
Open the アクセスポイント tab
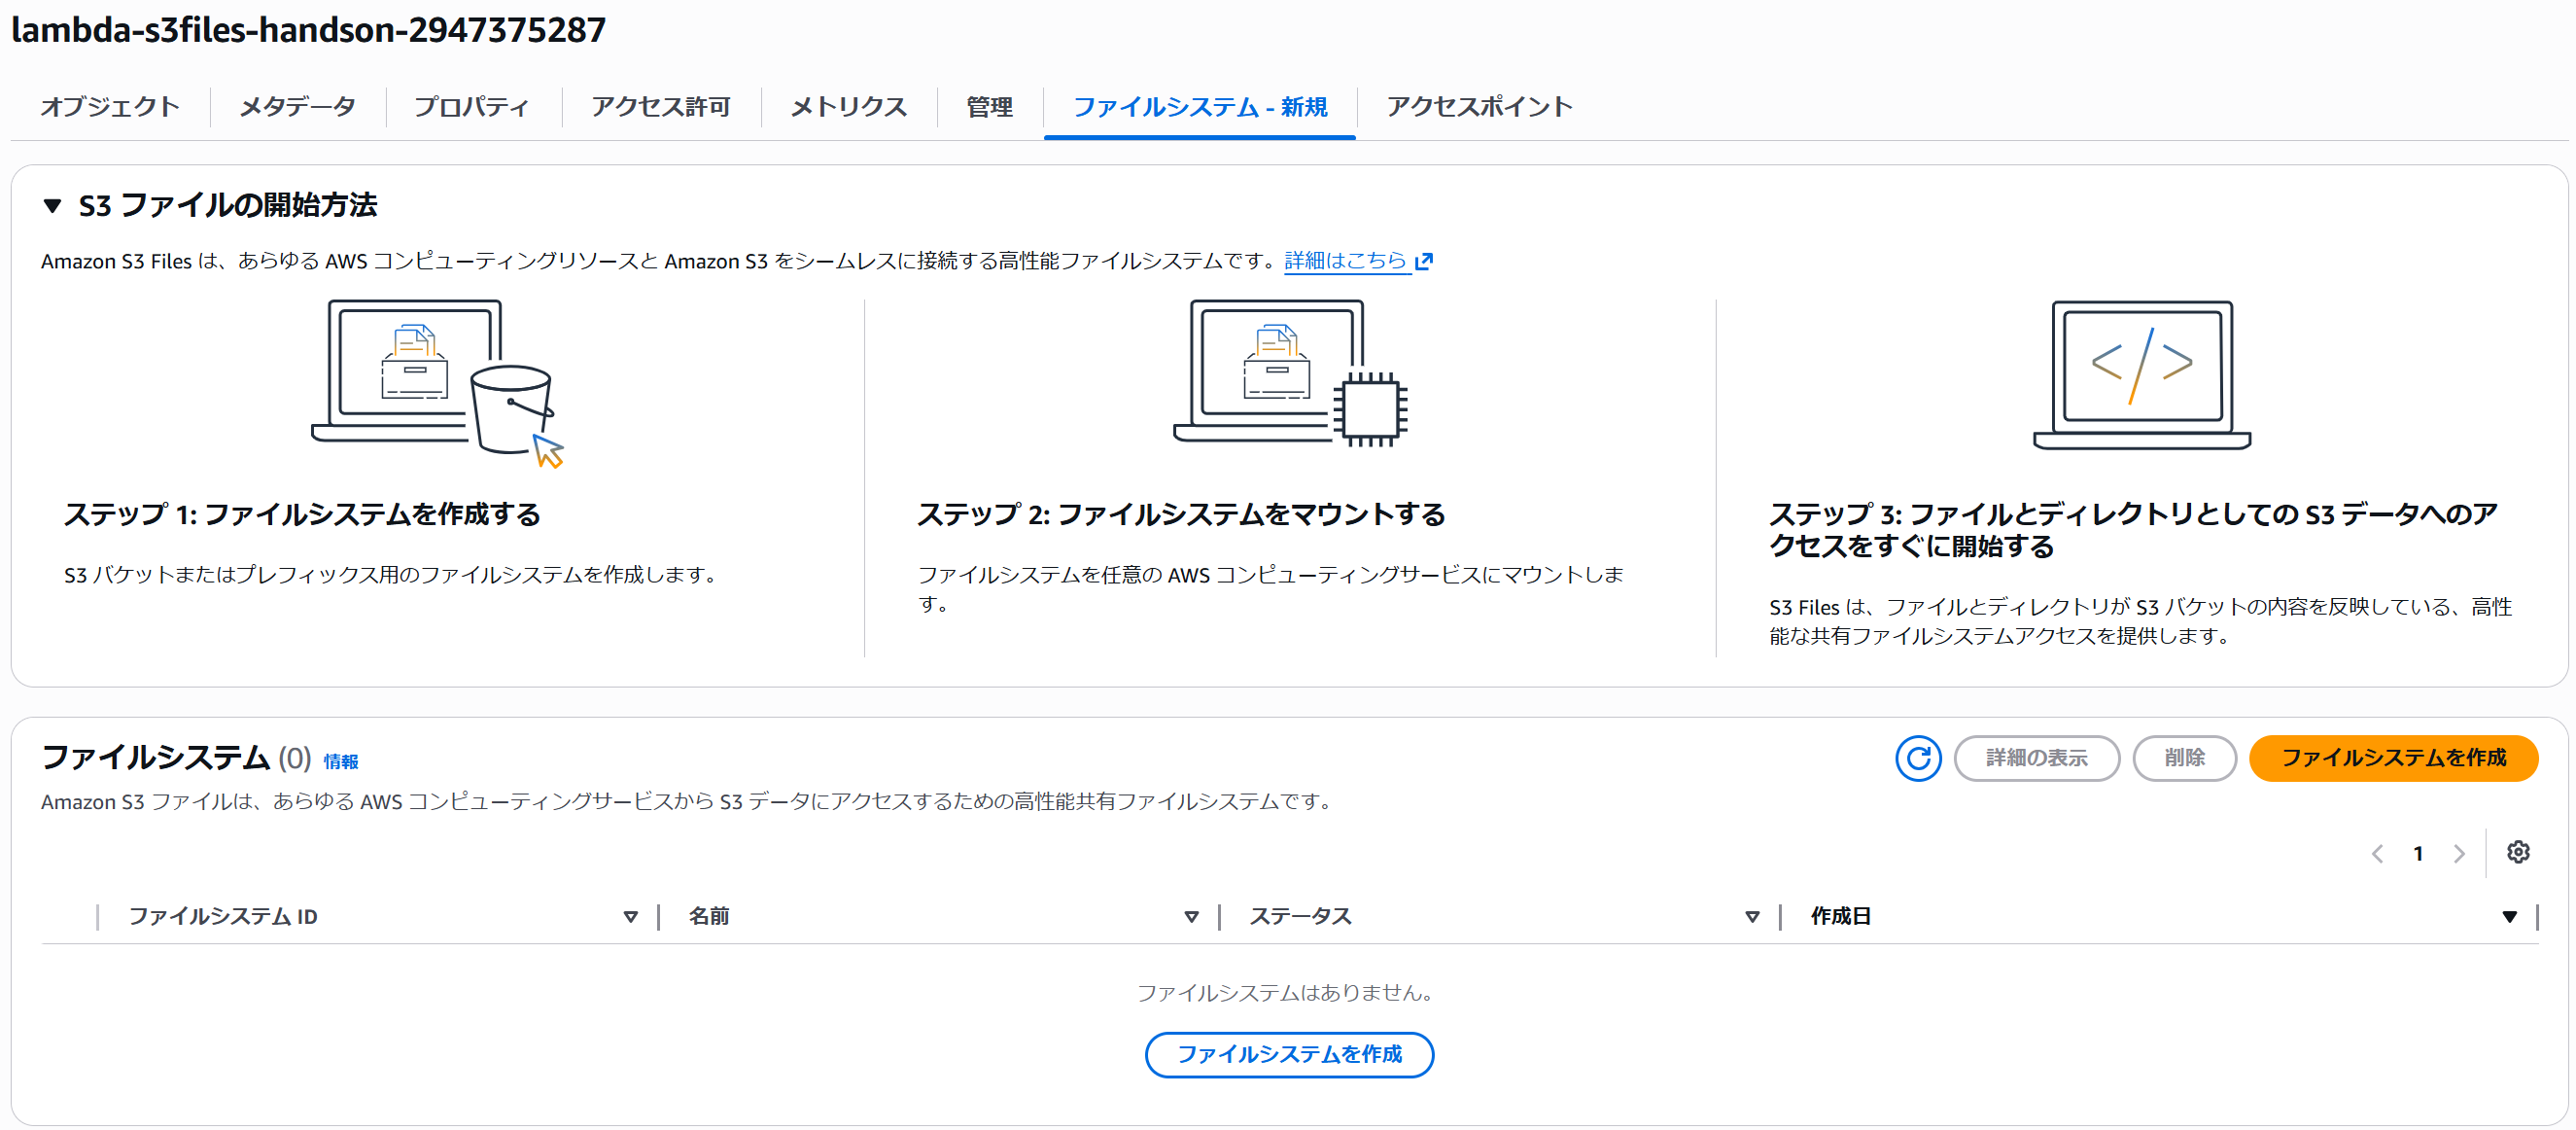[1479, 107]
